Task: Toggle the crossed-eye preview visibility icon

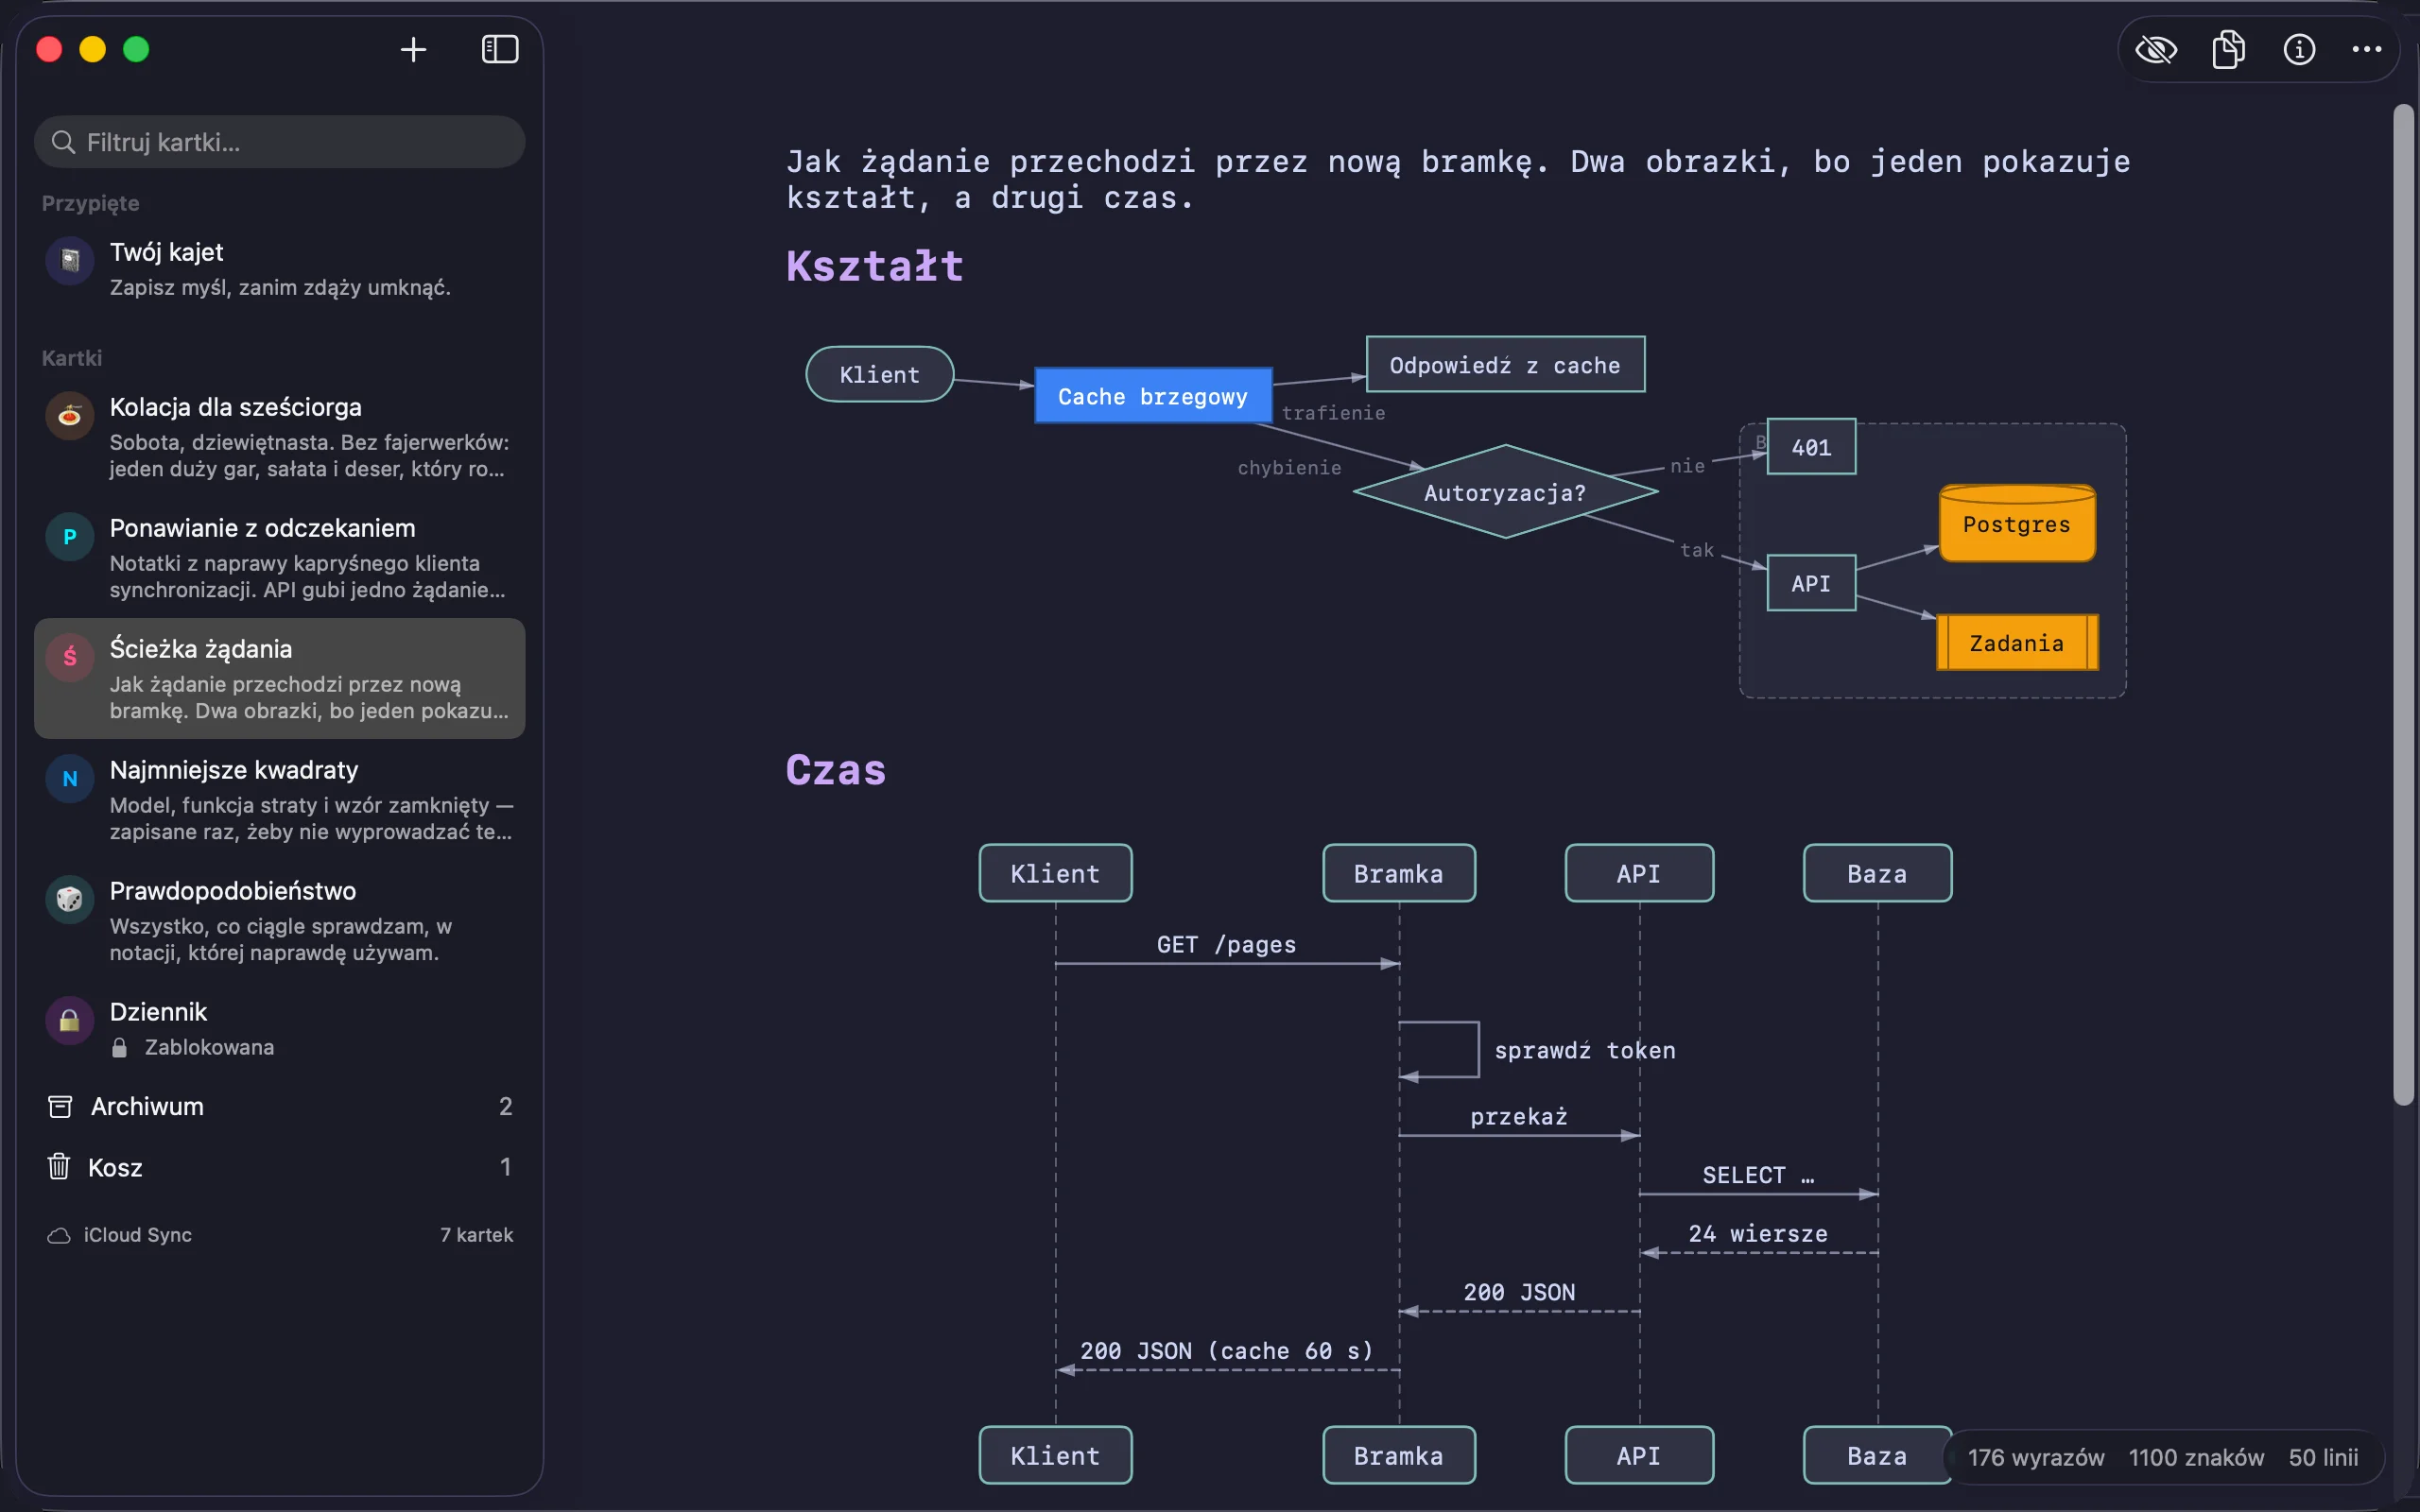Action: [2156, 49]
